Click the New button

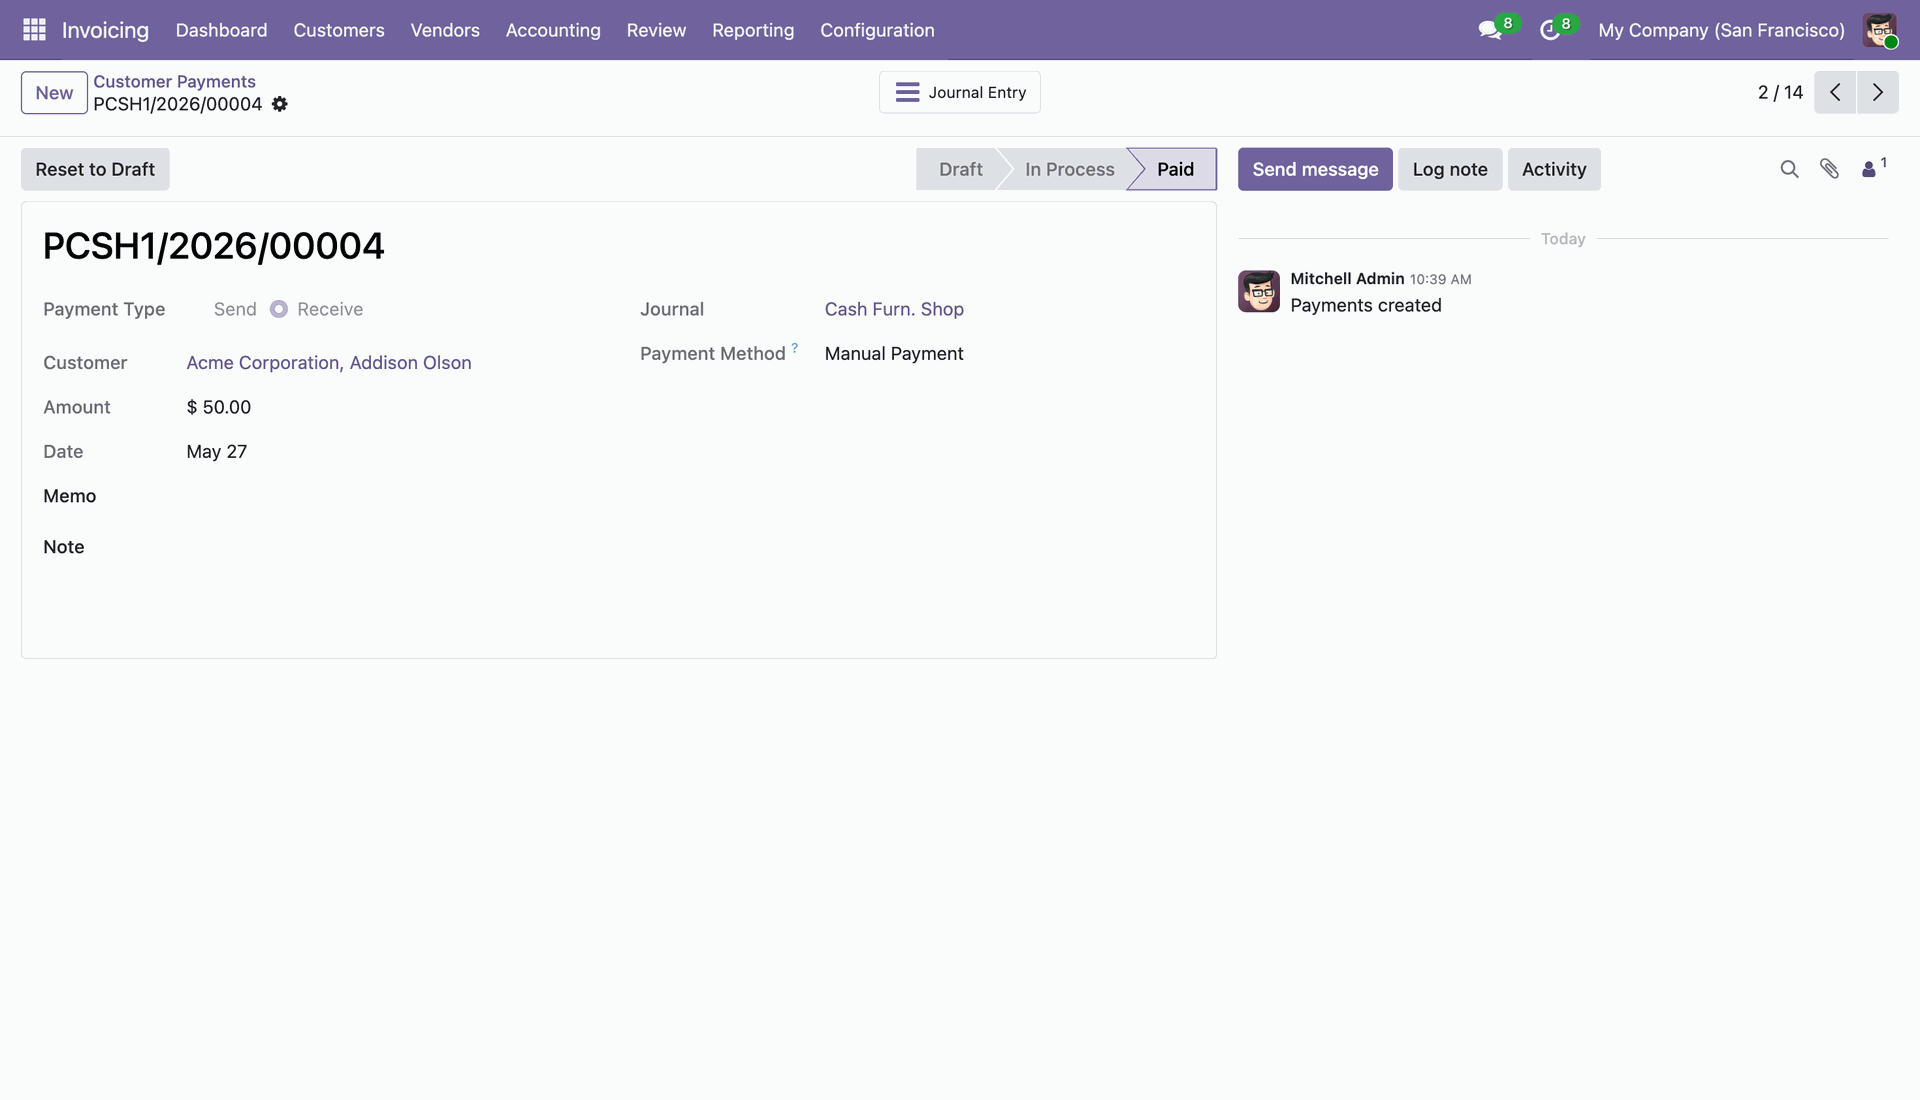tap(54, 93)
